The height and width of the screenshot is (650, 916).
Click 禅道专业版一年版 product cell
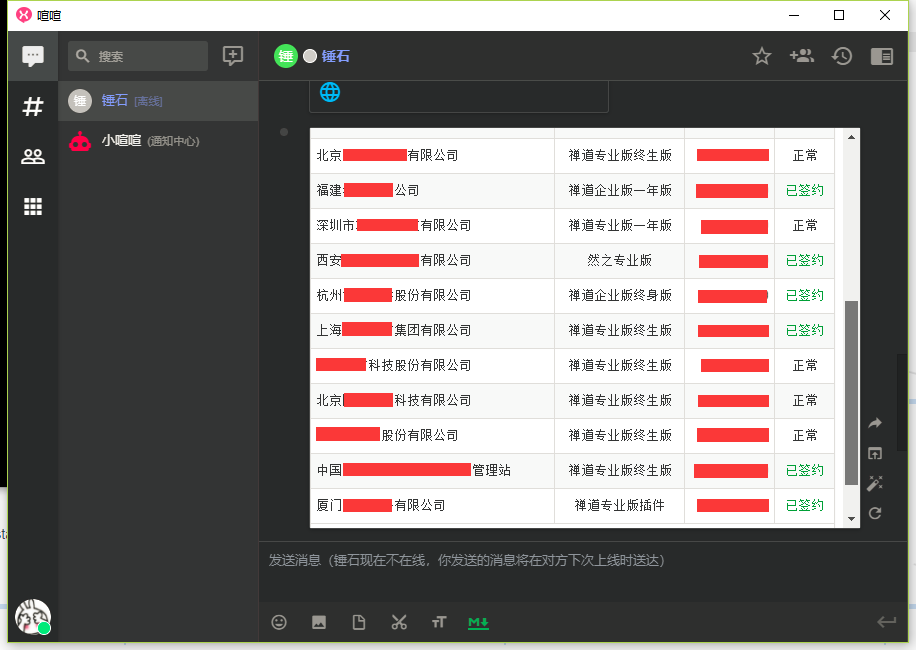point(619,225)
